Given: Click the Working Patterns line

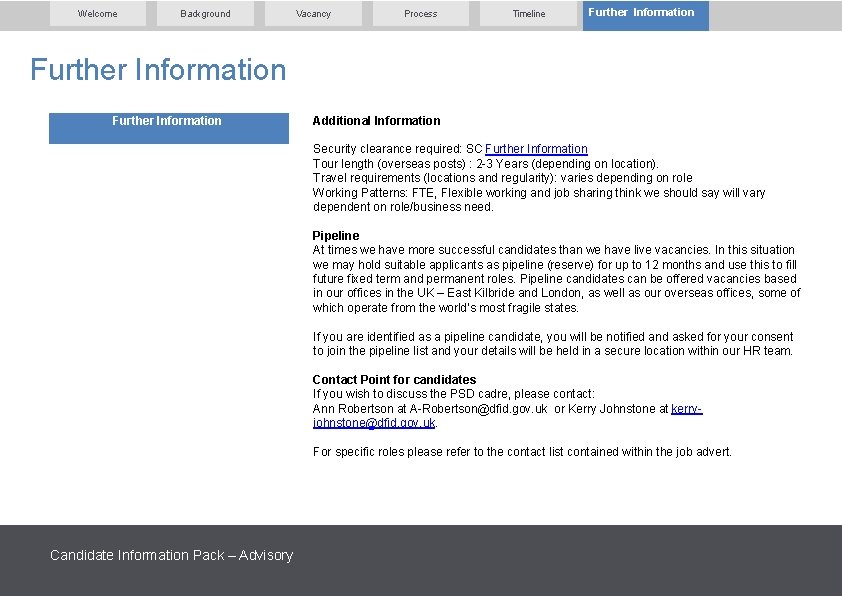Looking at the screenshot, I should click(539, 200).
